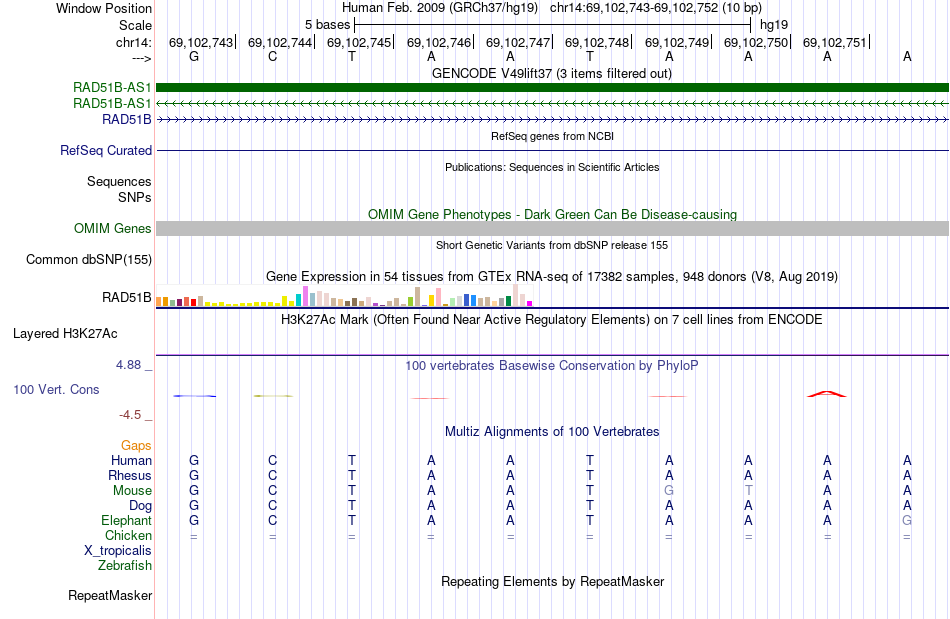Click the Scale track label
The height and width of the screenshot is (619, 950).
click(x=135, y=25)
